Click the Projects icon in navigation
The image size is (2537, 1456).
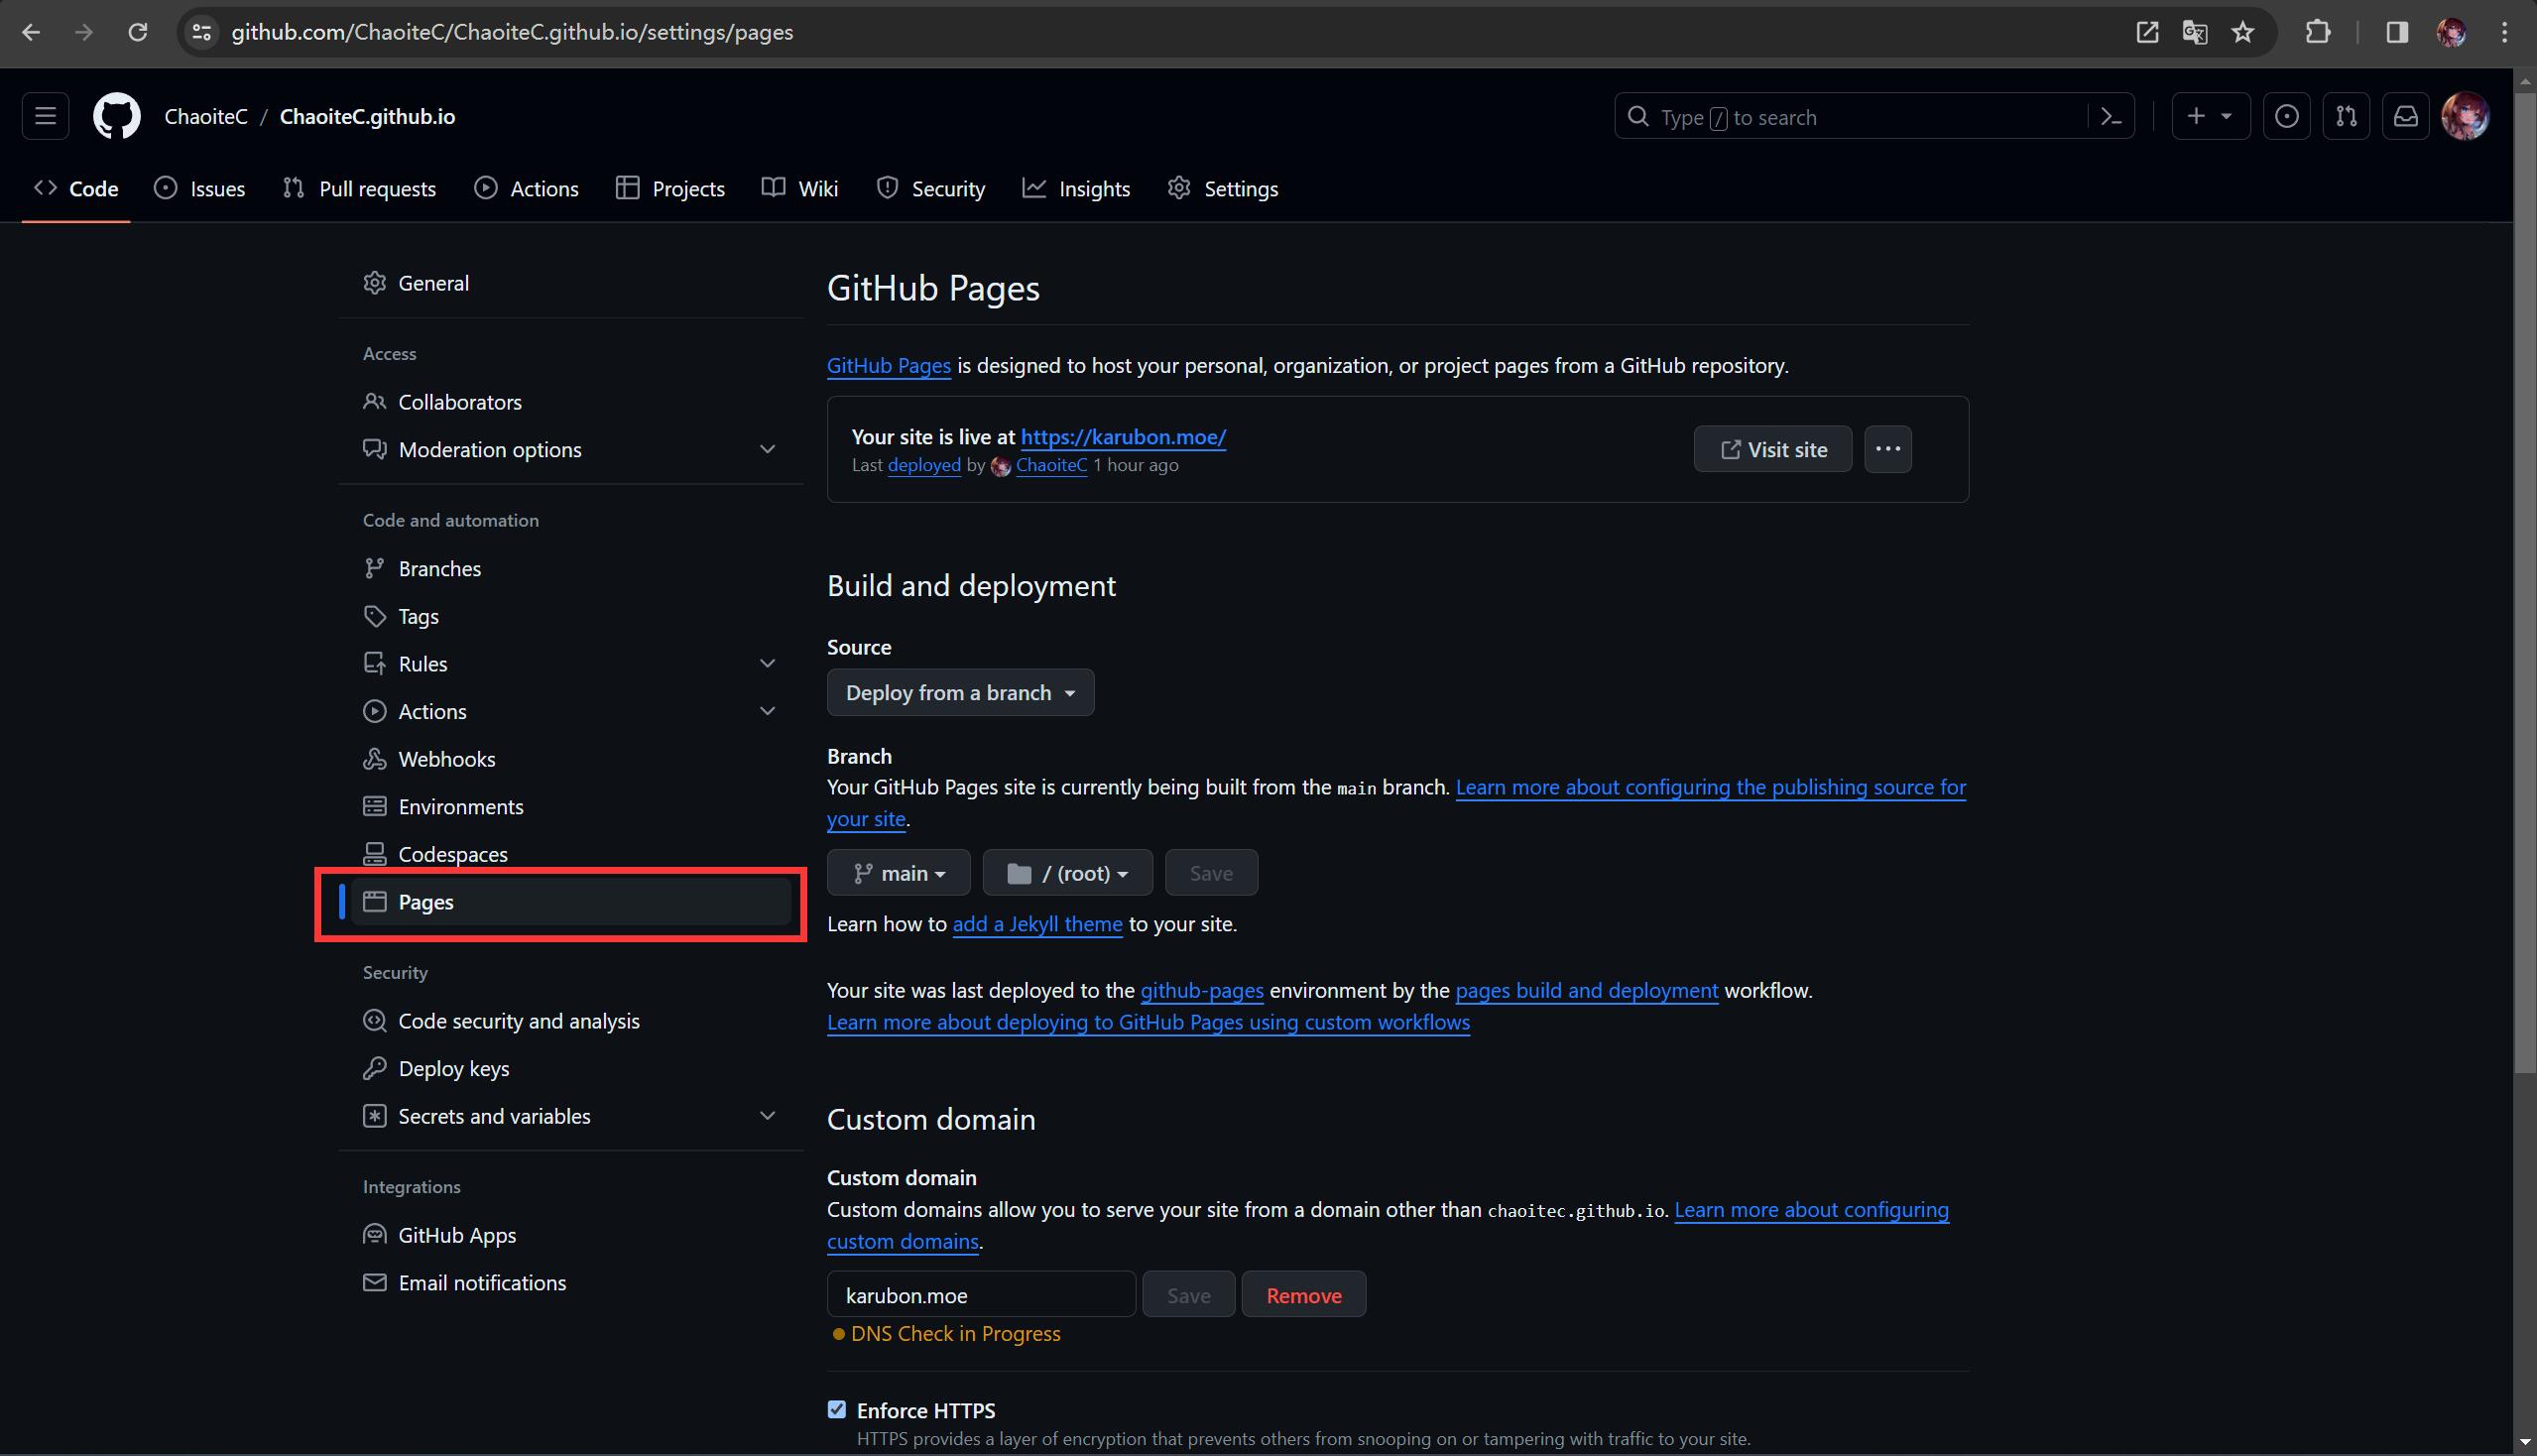click(627, 188)
